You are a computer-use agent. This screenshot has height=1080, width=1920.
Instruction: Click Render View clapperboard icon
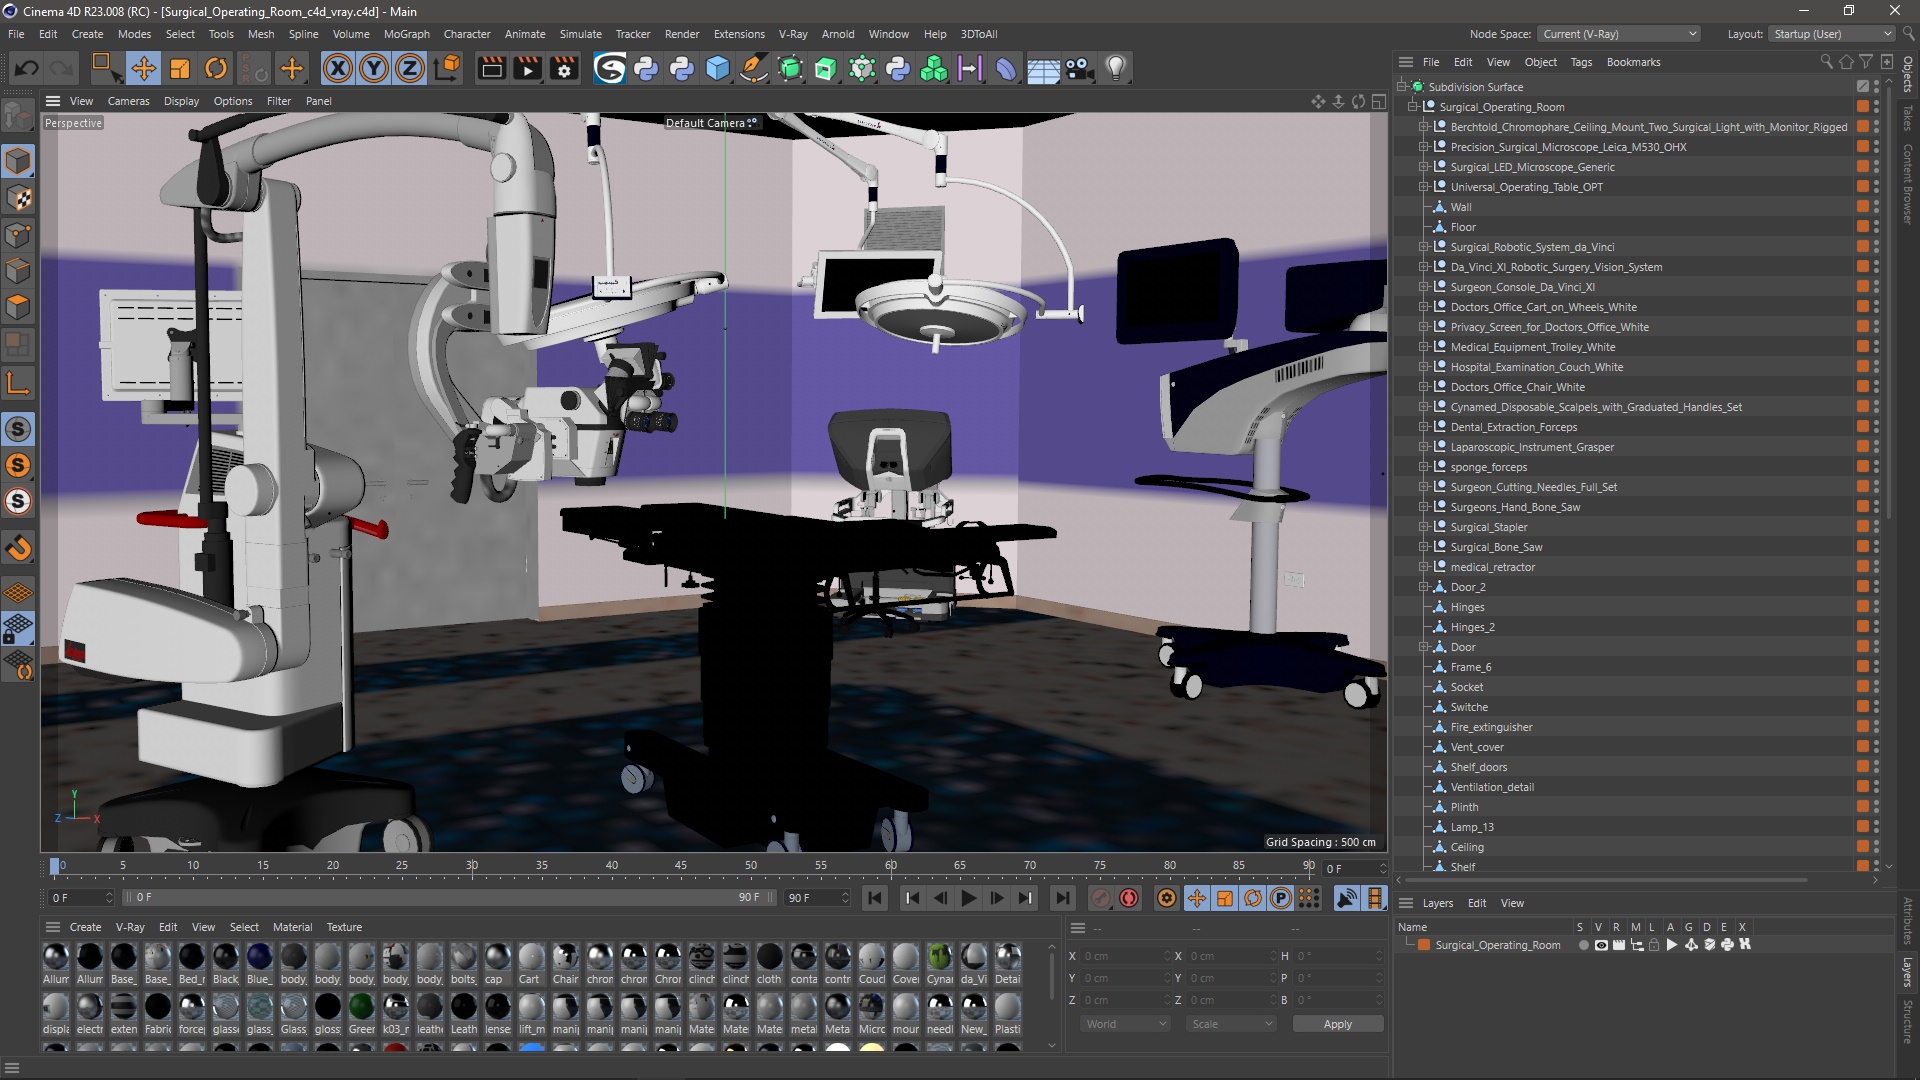(491, 68)
